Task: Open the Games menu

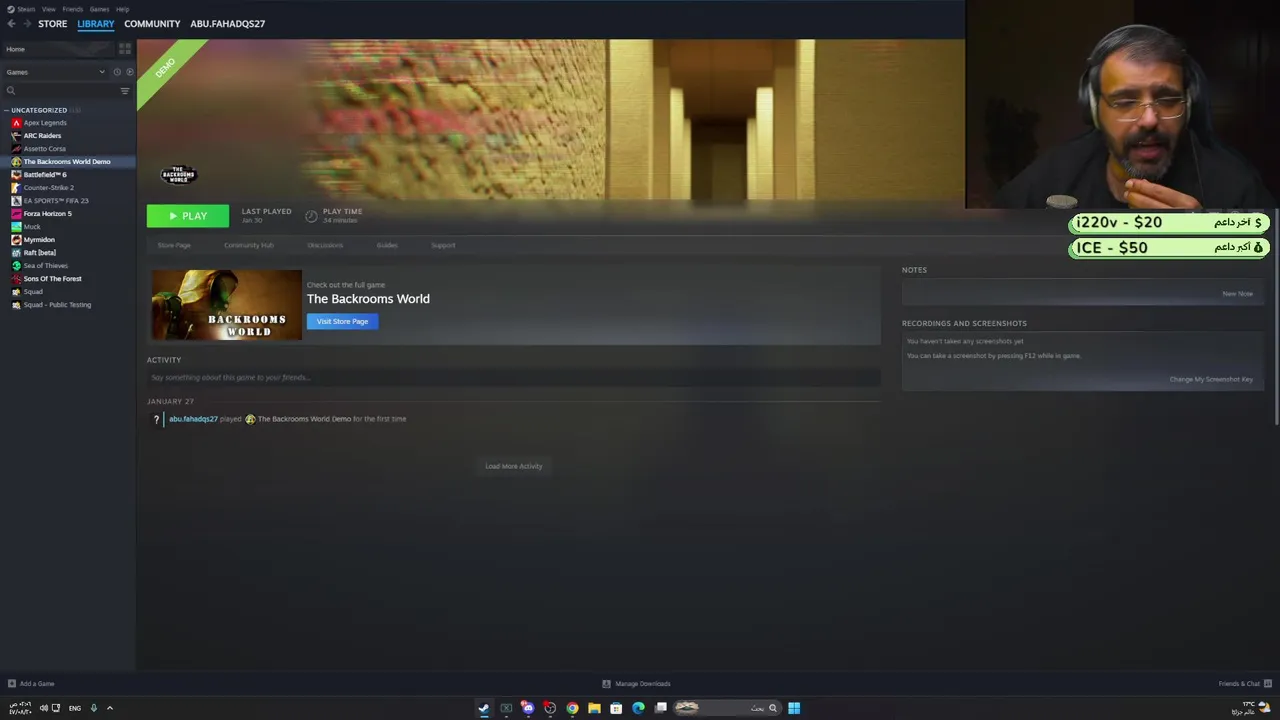Action: click(x=99, y=9)
